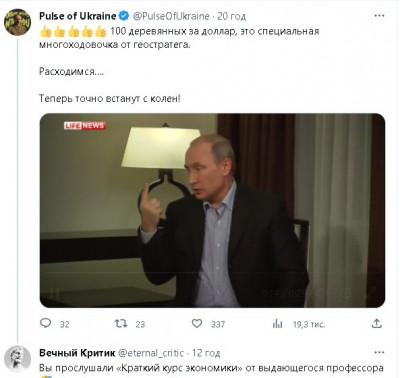400x378 pixels.
Task: Open Pulse of Ukraine profile avatar
Action: coord(17,22)
